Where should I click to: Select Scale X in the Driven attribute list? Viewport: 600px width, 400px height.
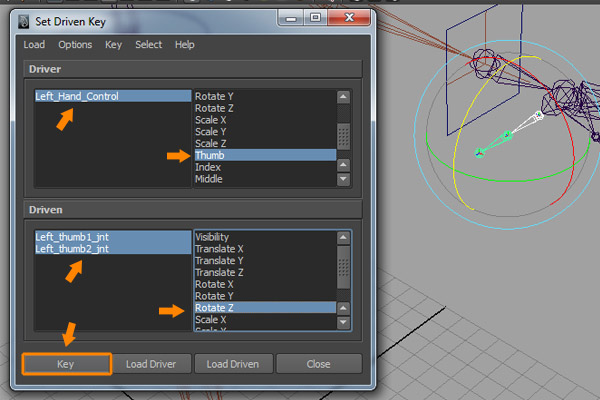[x=265, y=319]
